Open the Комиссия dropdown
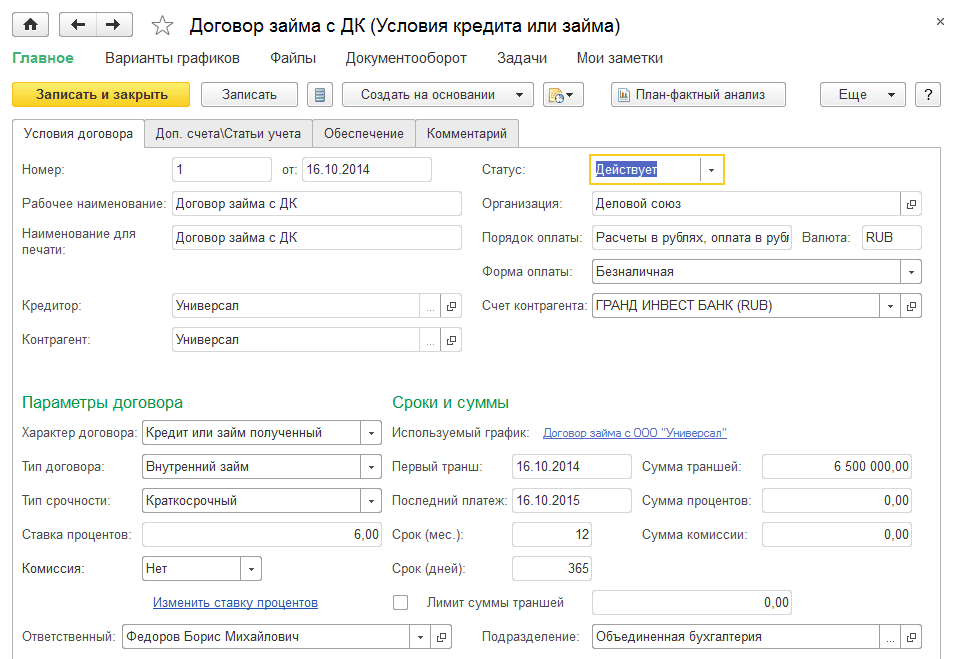The image size is (958, 659). pos(250,569)
